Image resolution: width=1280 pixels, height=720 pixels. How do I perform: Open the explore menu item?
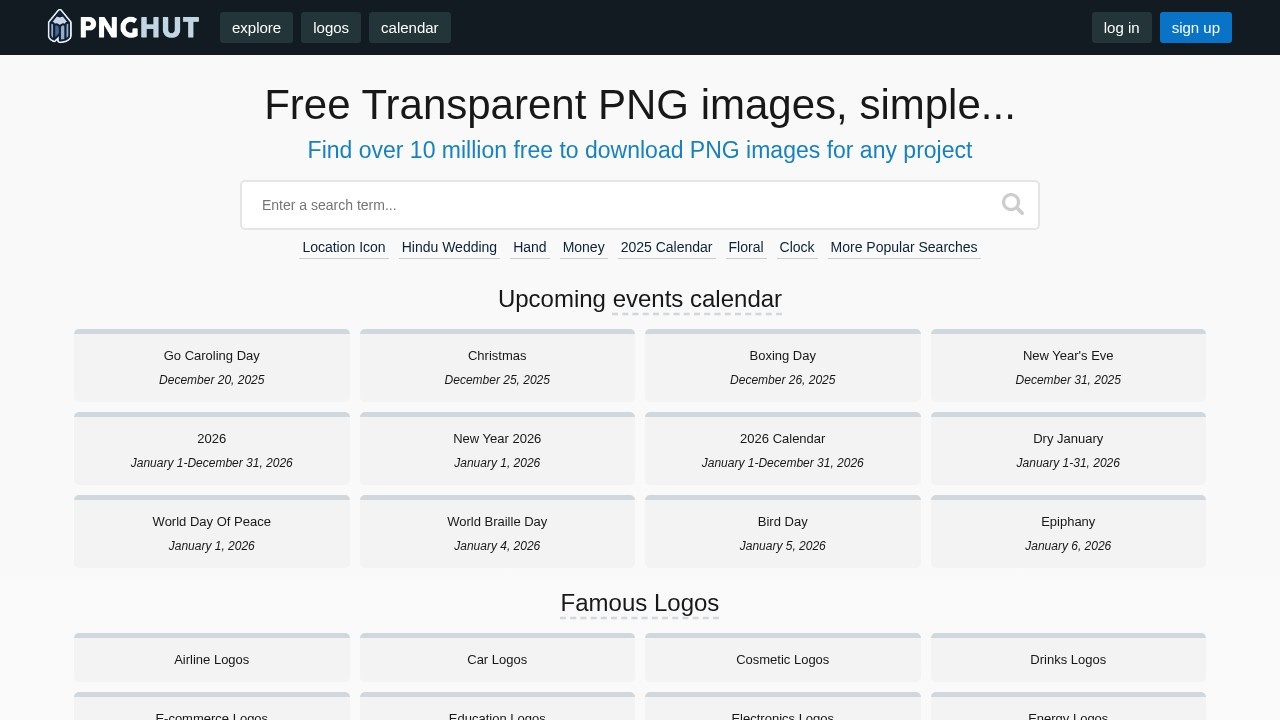(256, 28)
